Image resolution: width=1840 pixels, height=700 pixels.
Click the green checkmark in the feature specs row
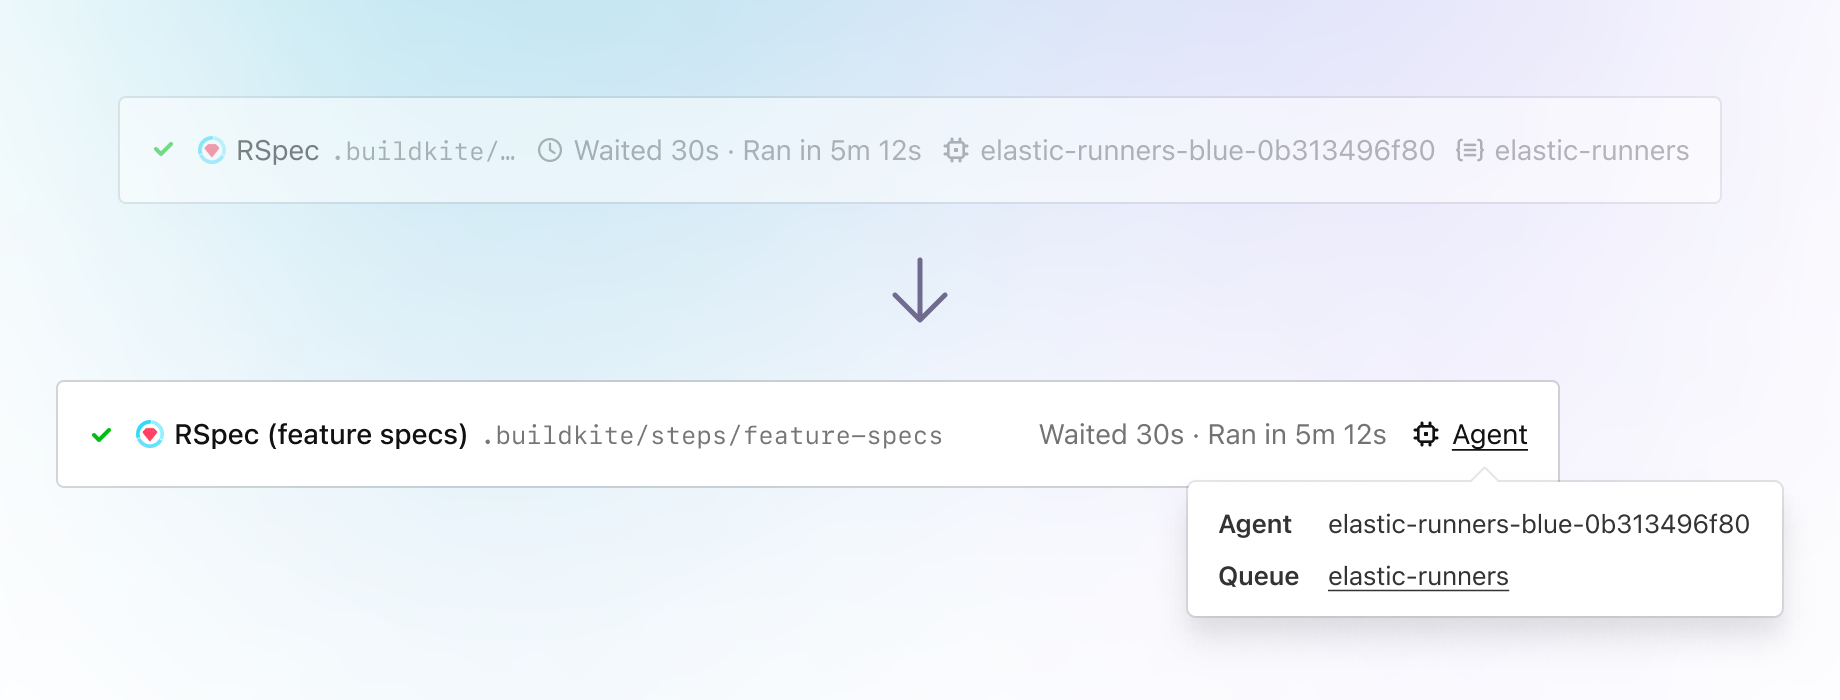[x=101, y=435]
